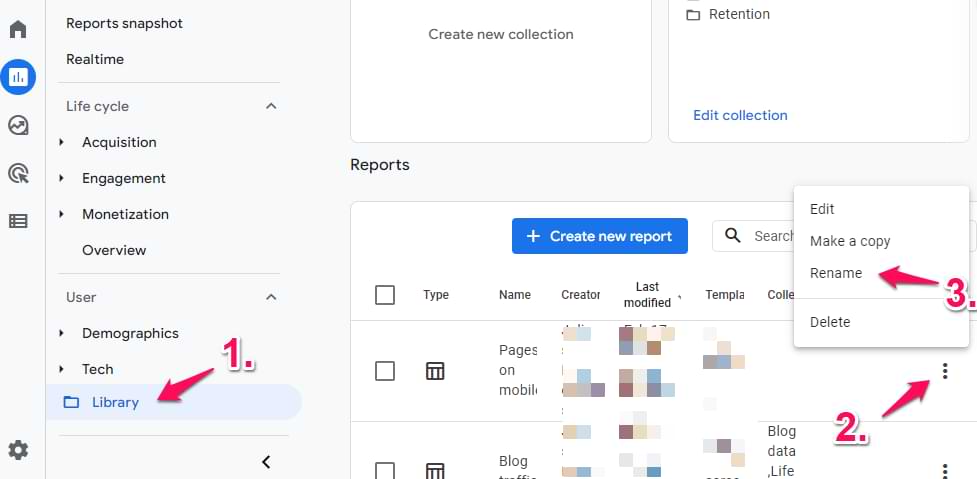The image size is (977, 479).
Task: Select the Reports chart icon
Action: point(18,76)
